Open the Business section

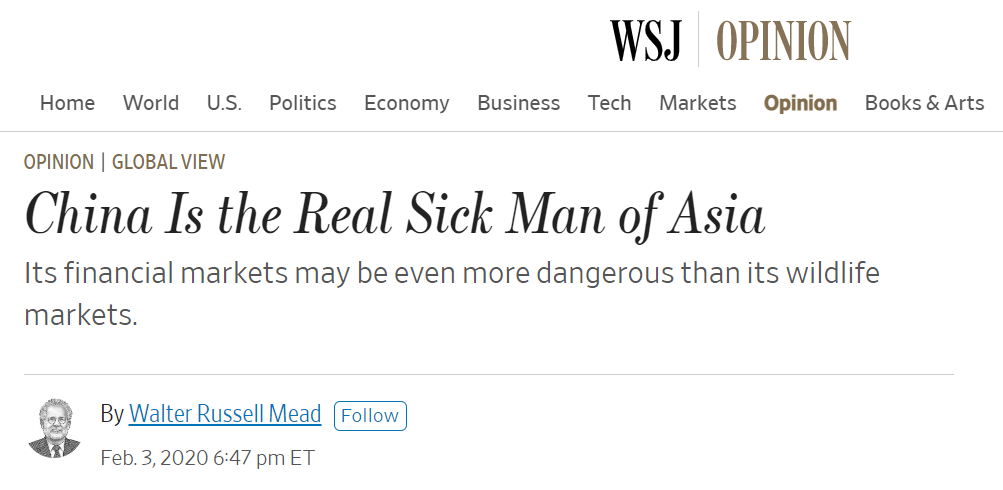tap(518, 103)
